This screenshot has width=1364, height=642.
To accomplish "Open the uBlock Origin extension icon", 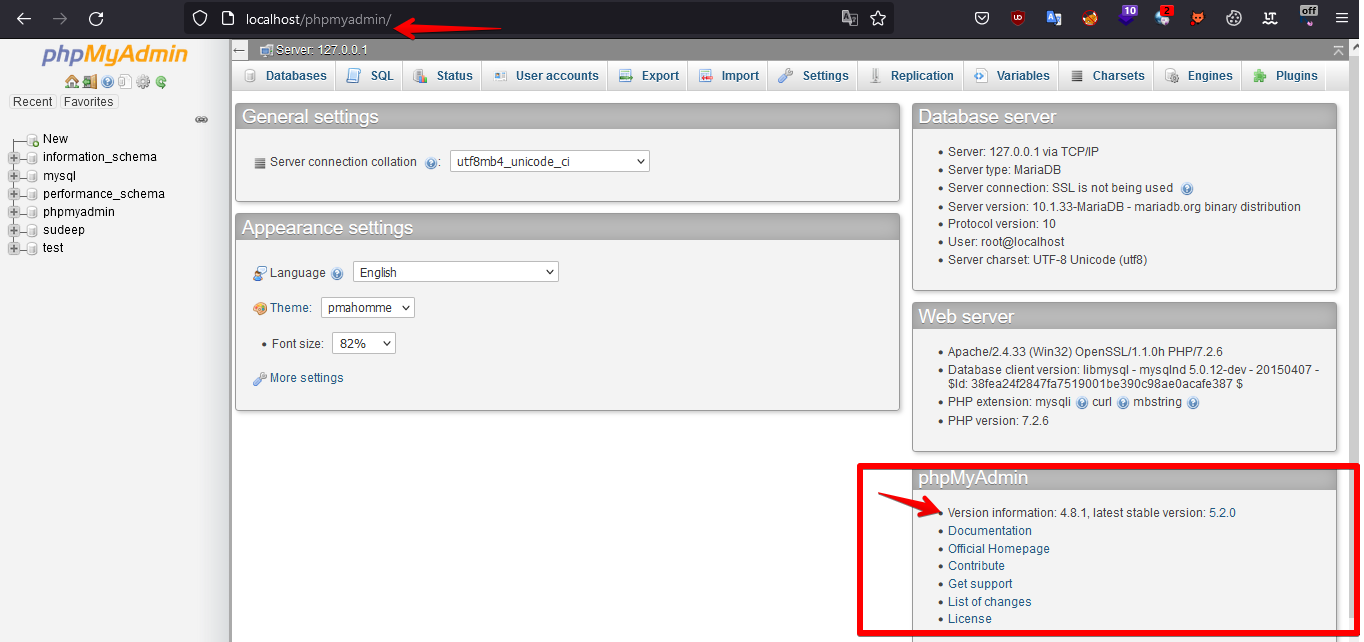I will [1018, 18].
